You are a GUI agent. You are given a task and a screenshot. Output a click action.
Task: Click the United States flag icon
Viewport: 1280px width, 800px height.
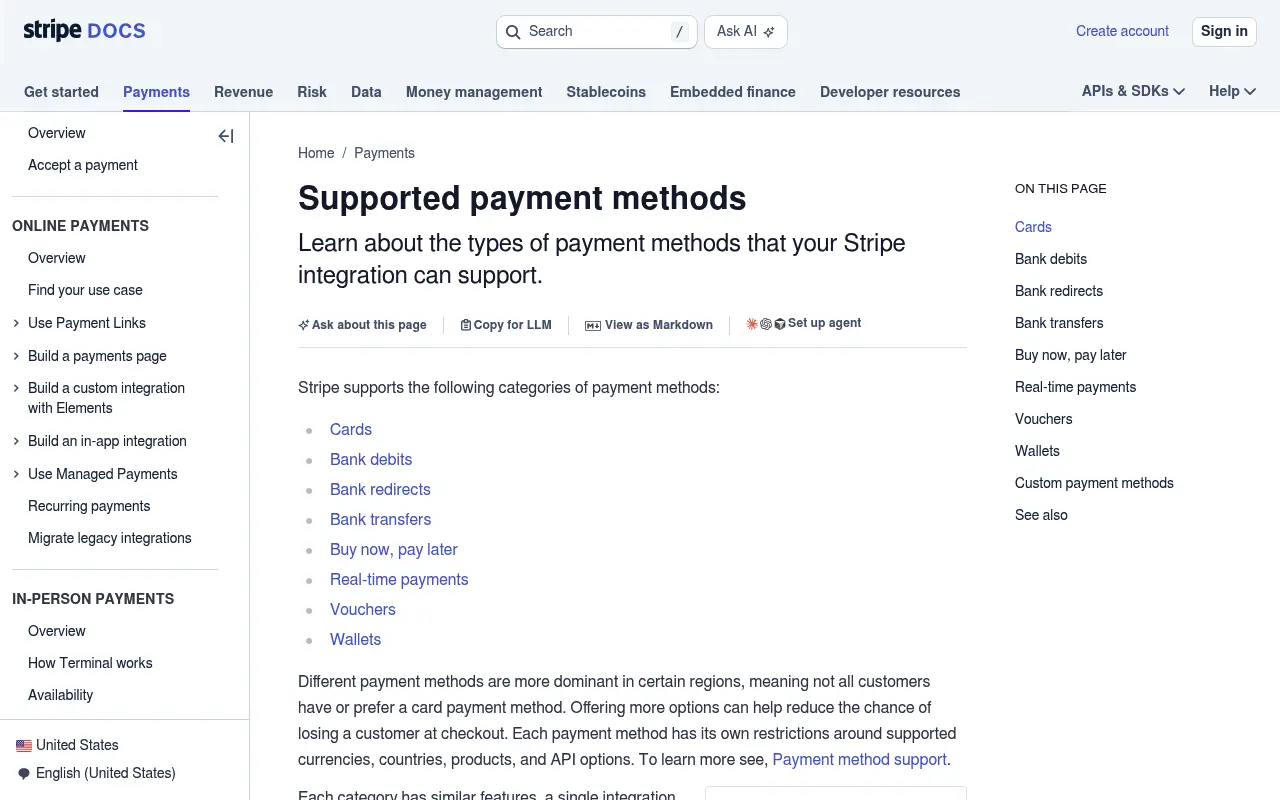[x=24, y=745]
